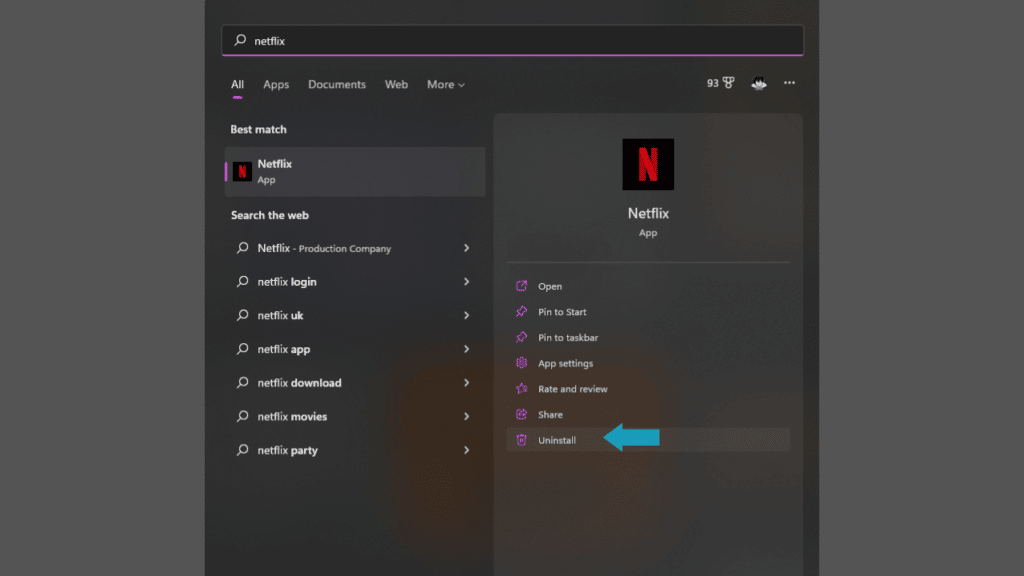Click the Open action icon
Screen dimensions: 1024x576
coord(521,286)
